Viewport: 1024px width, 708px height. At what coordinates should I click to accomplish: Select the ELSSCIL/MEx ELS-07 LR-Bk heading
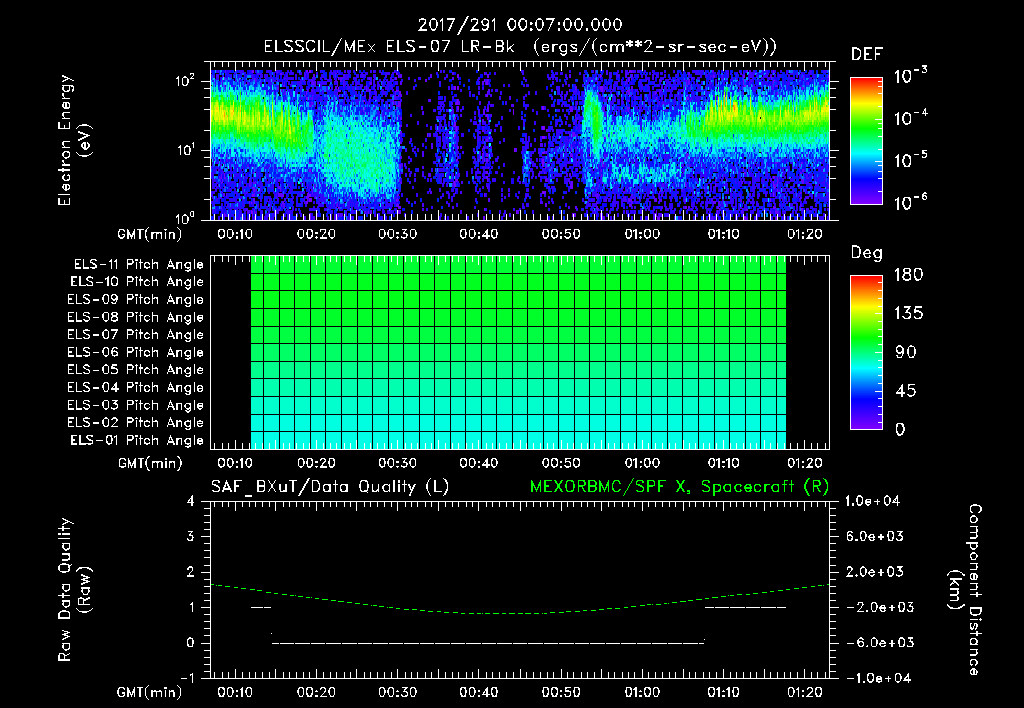click(x=389, y=47)
